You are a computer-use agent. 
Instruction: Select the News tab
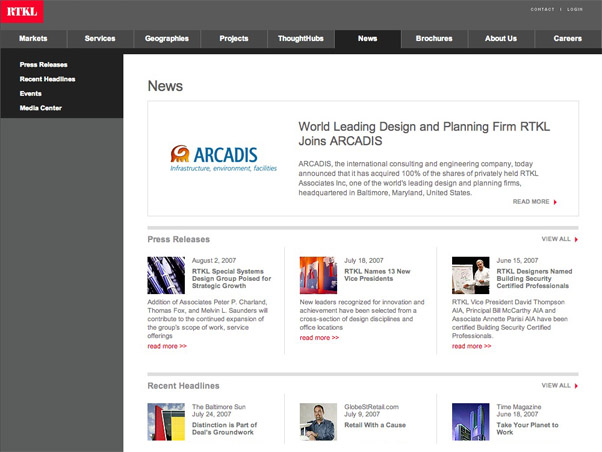point(367,39)
